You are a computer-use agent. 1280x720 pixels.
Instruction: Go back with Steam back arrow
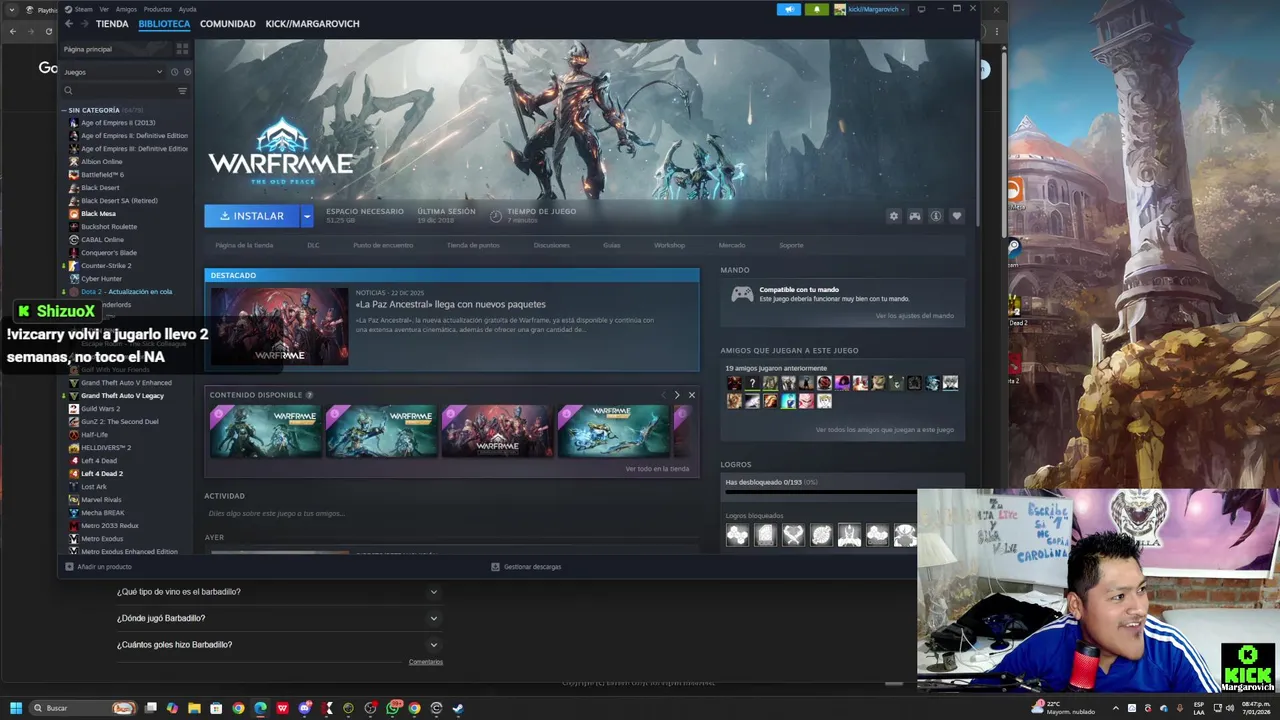(x=69, y=24)
